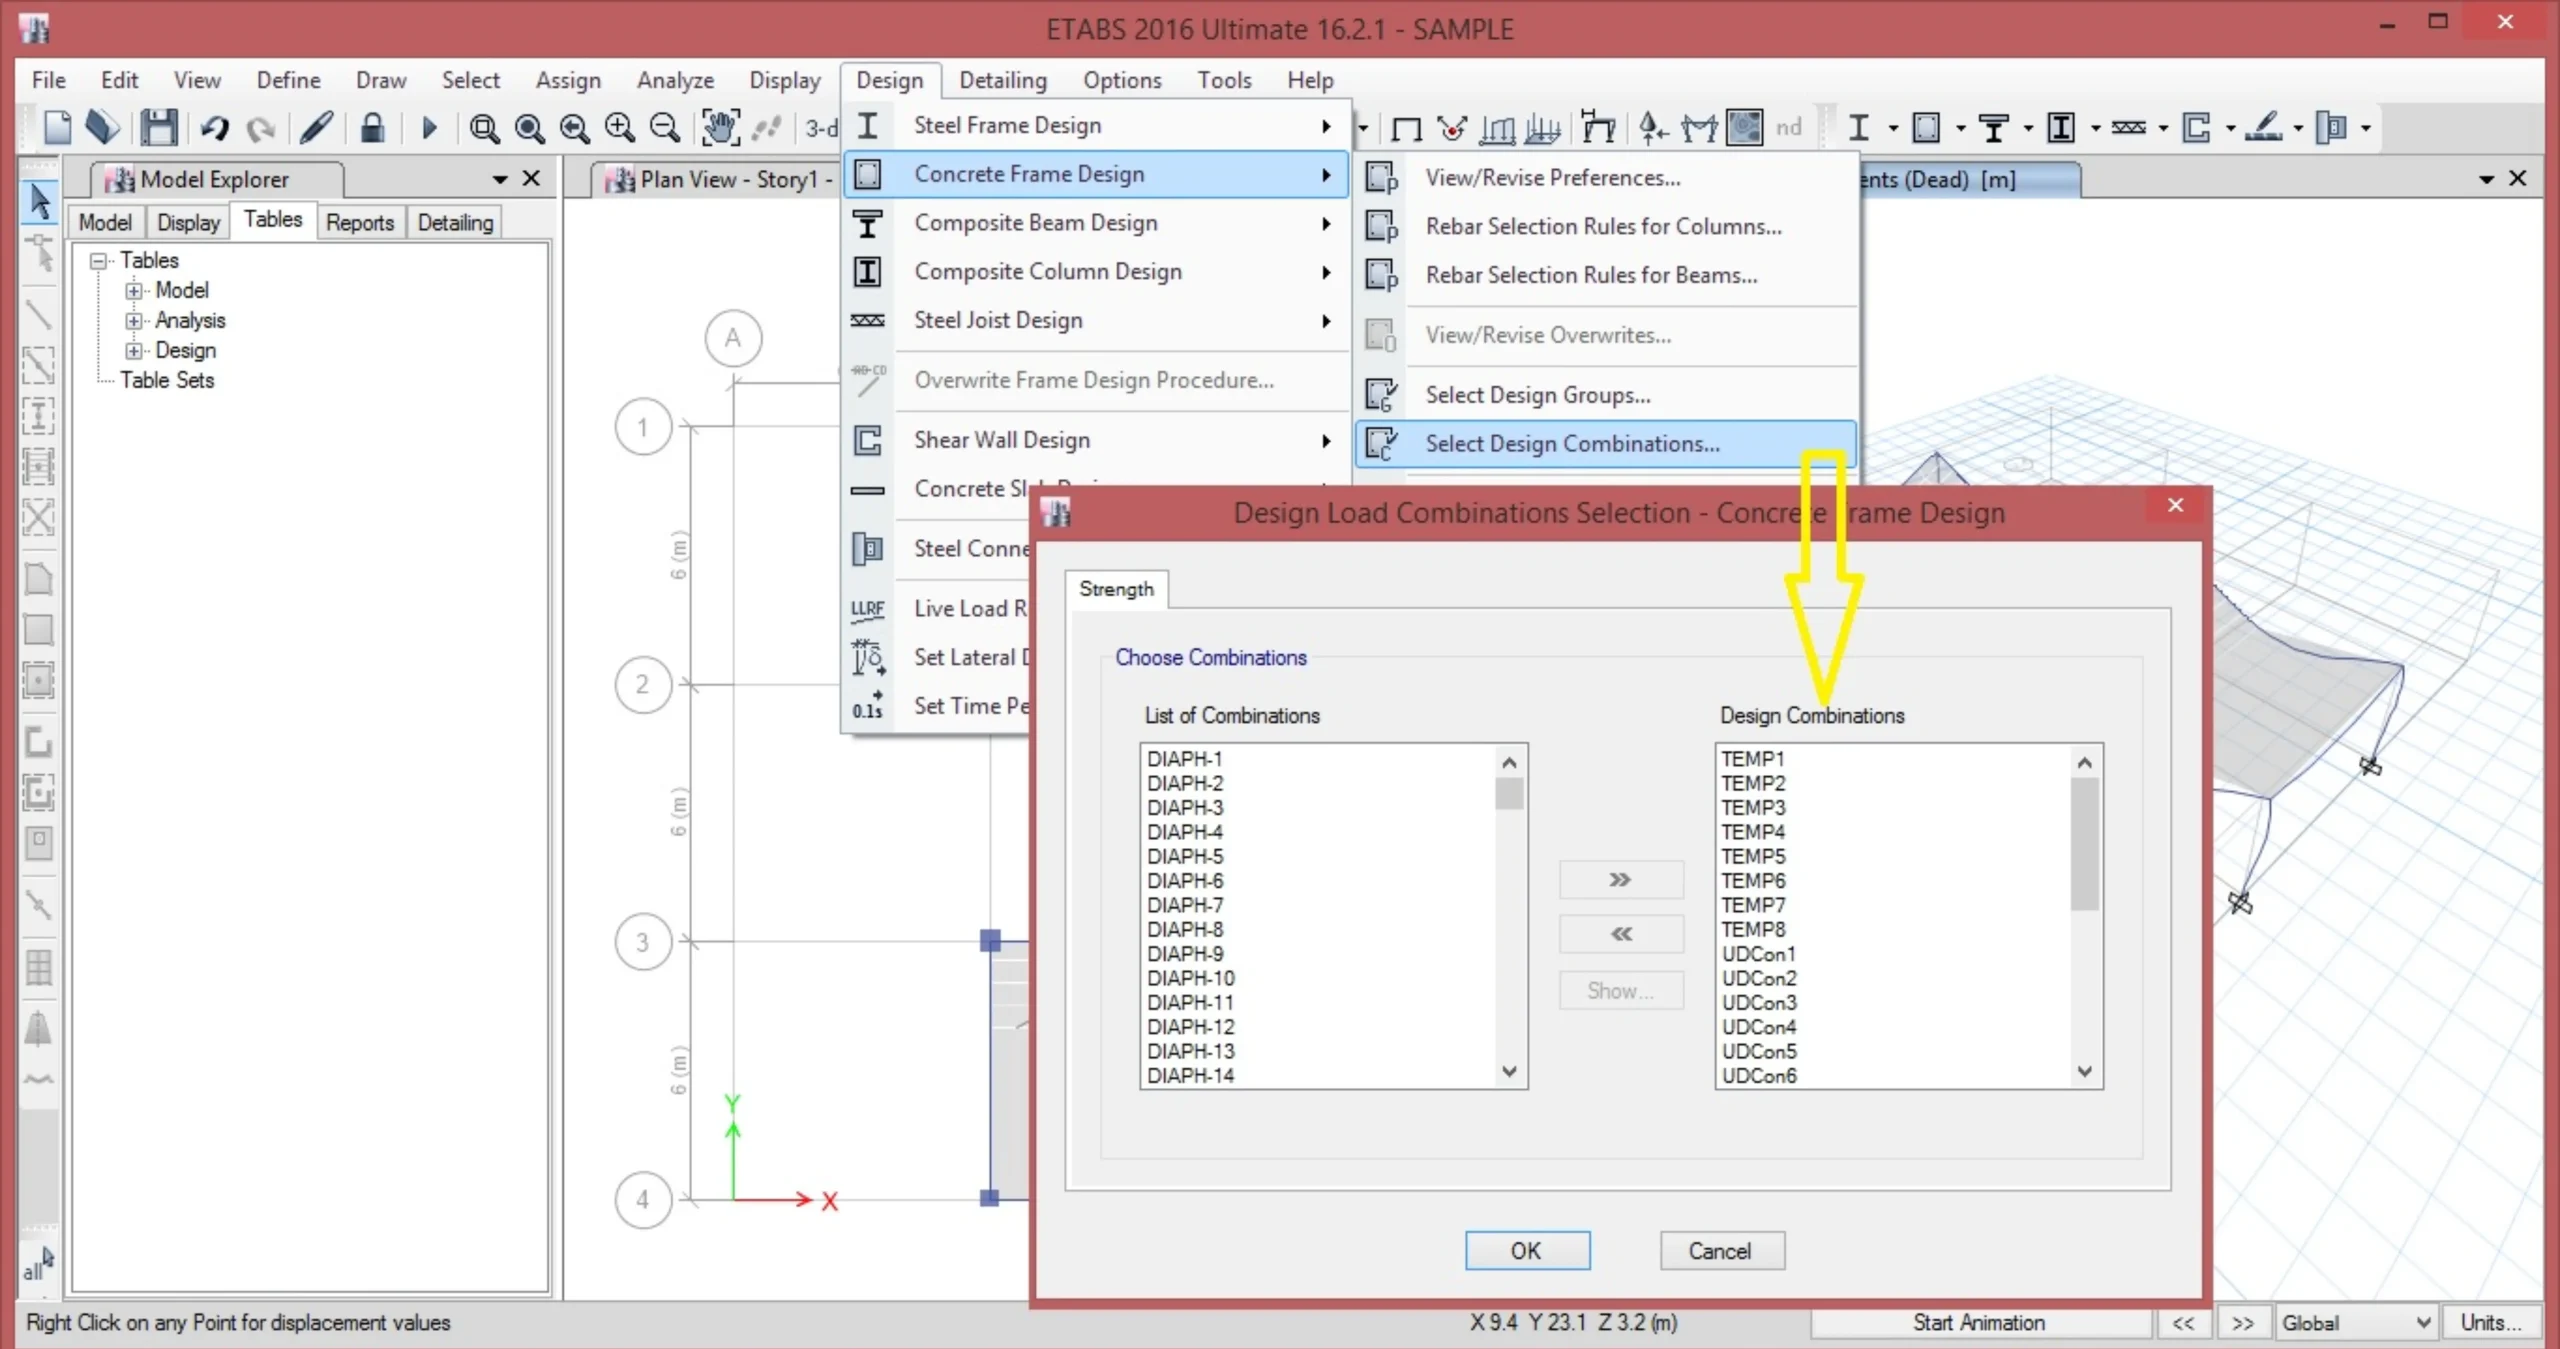Click the pencil edit icon in toolbar
Screen dimensions: 2560x1349
316,128
